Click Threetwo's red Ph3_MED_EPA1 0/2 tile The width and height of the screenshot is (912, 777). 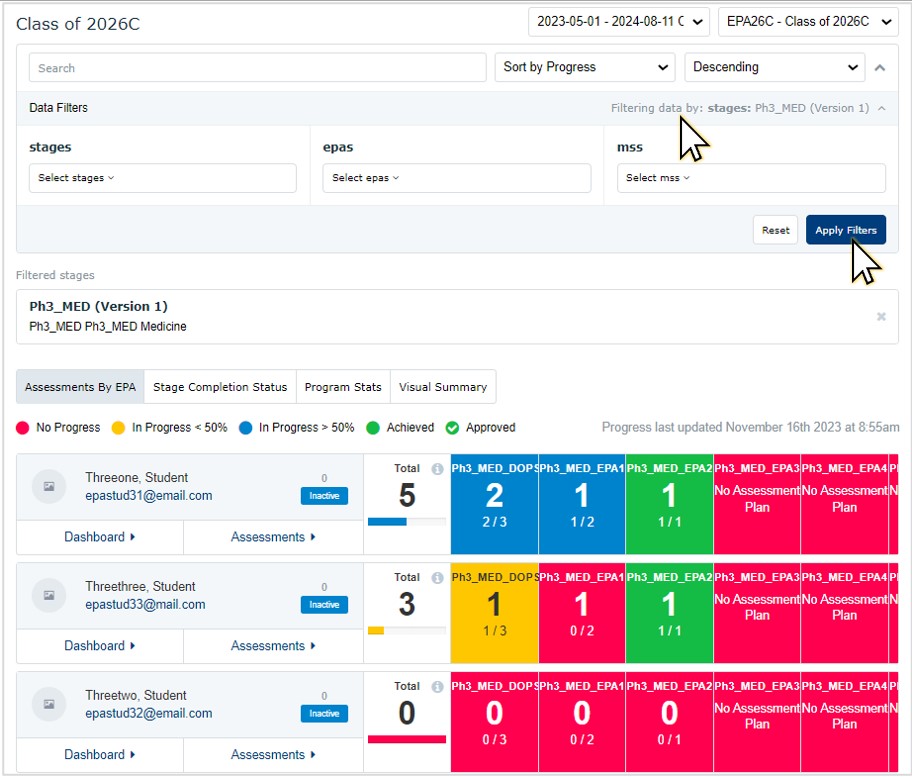tap(582, 721)
